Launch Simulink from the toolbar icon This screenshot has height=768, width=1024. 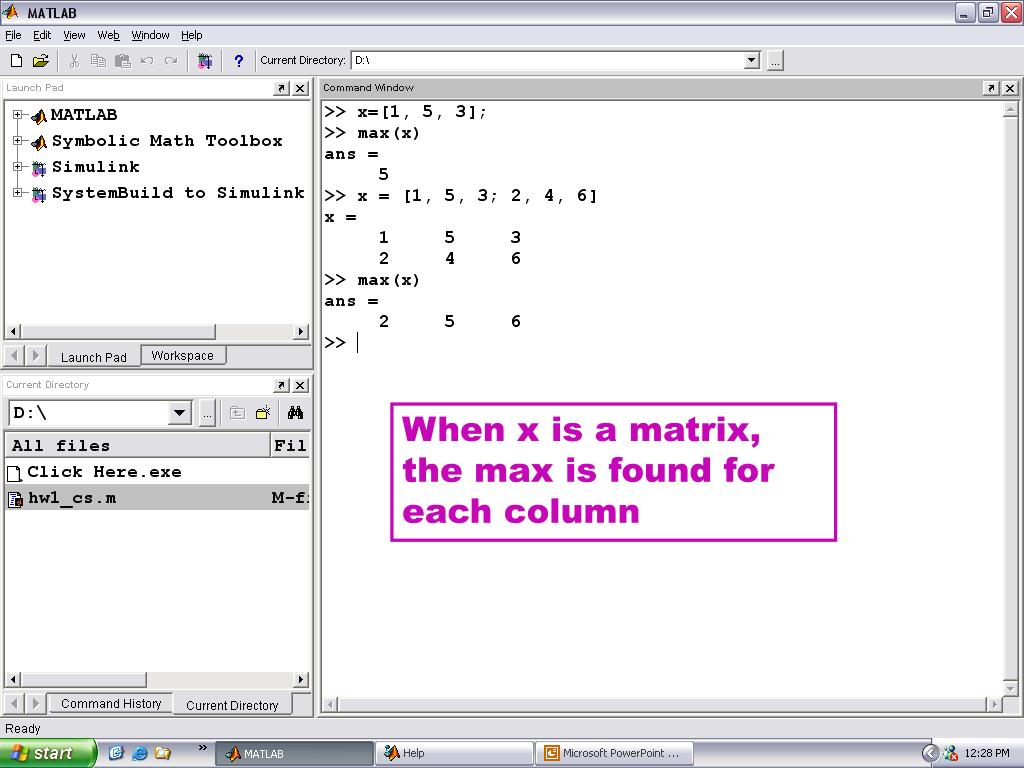coord(205,61)
